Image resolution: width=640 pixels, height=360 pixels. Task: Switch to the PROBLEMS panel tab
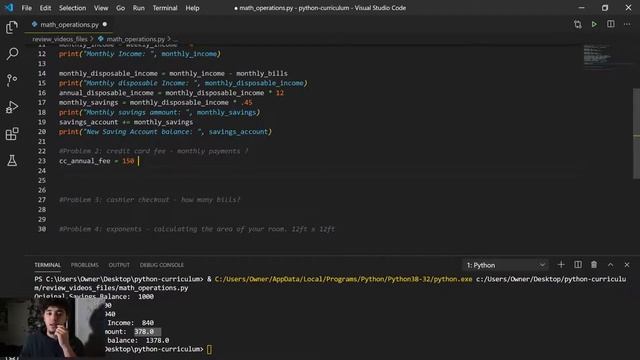[x=84, y=265]
